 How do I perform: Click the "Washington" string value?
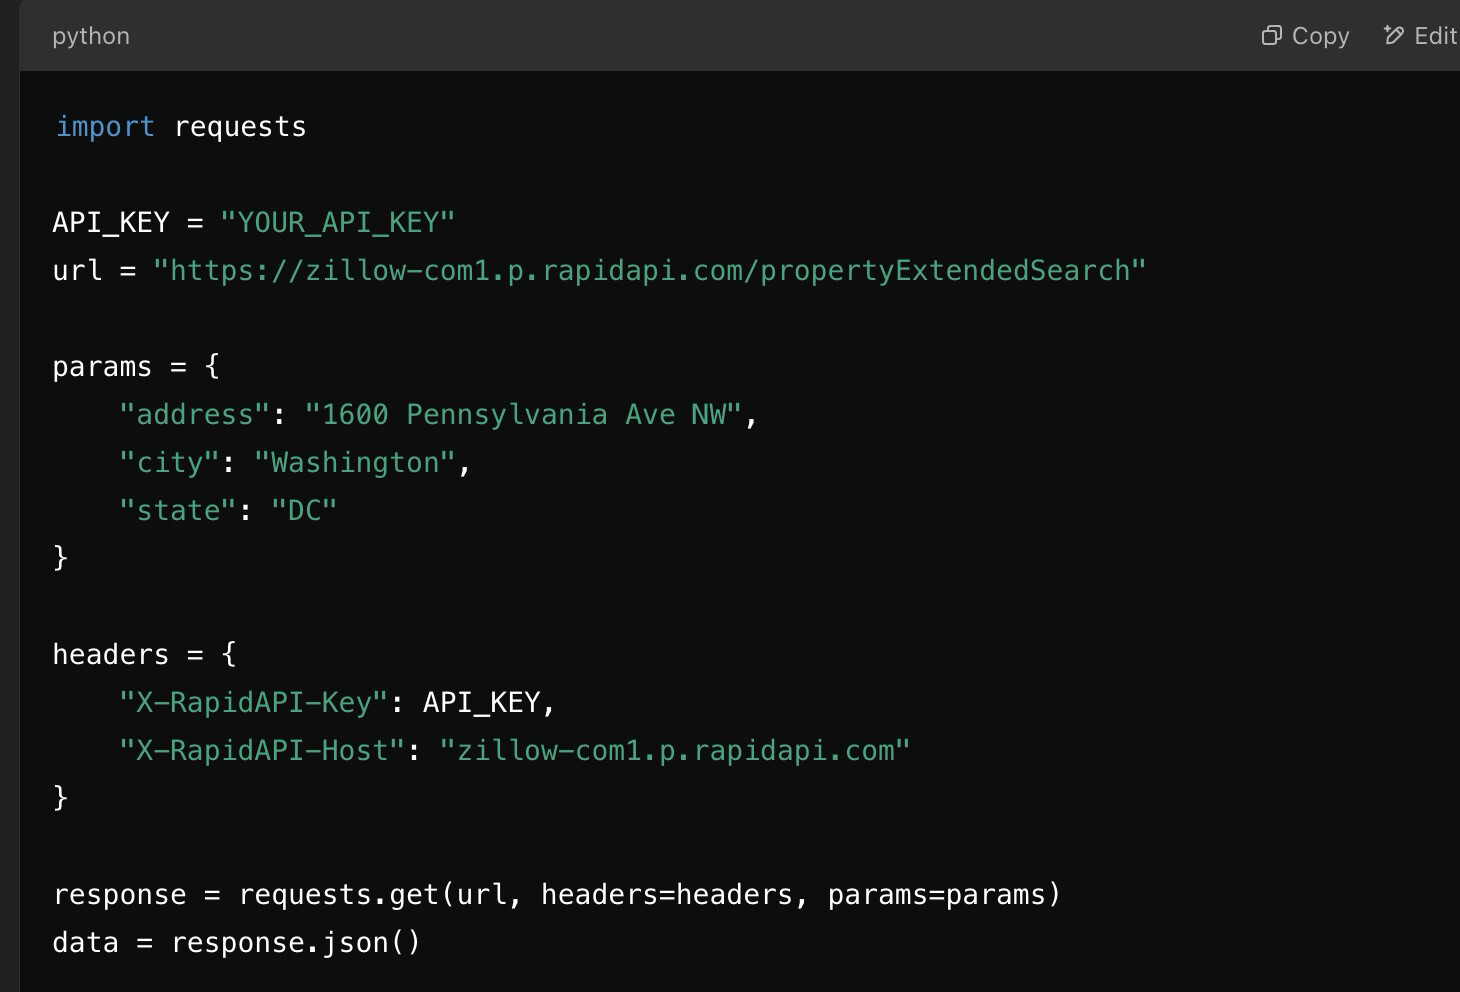click(x=355, y=462)
